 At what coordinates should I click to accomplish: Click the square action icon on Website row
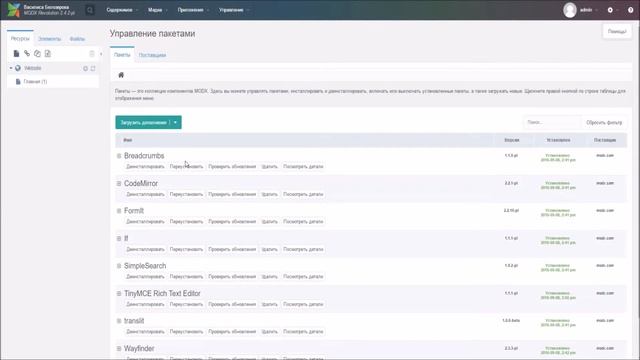[93, 69]
